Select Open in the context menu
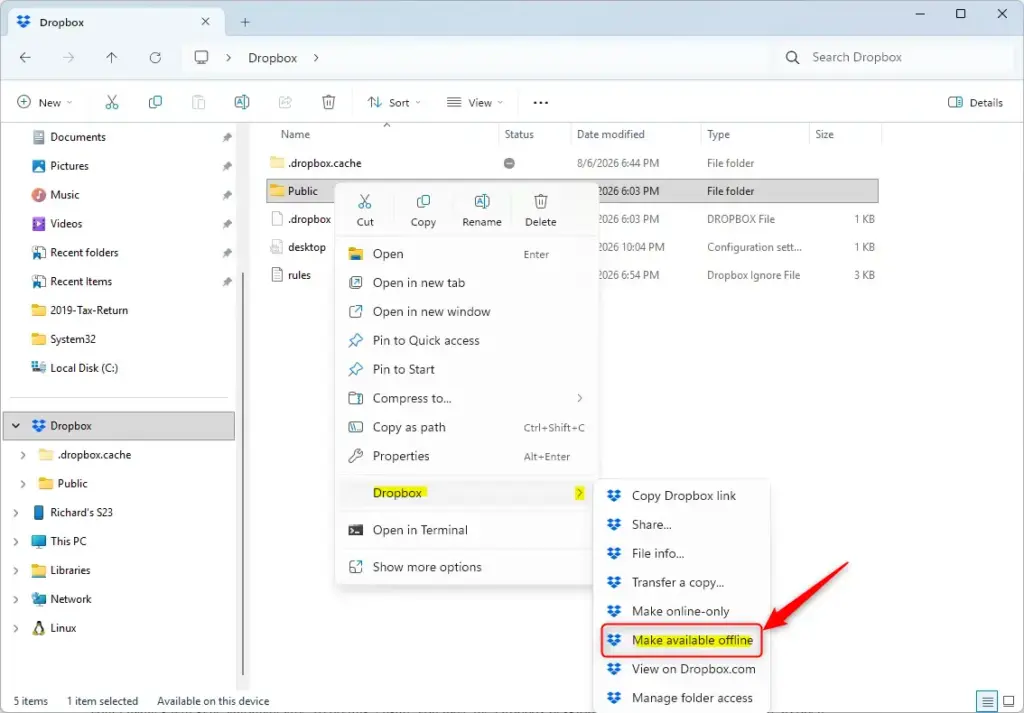The width and height of the screenshot is (1024, 713). [x=465, y=254]
